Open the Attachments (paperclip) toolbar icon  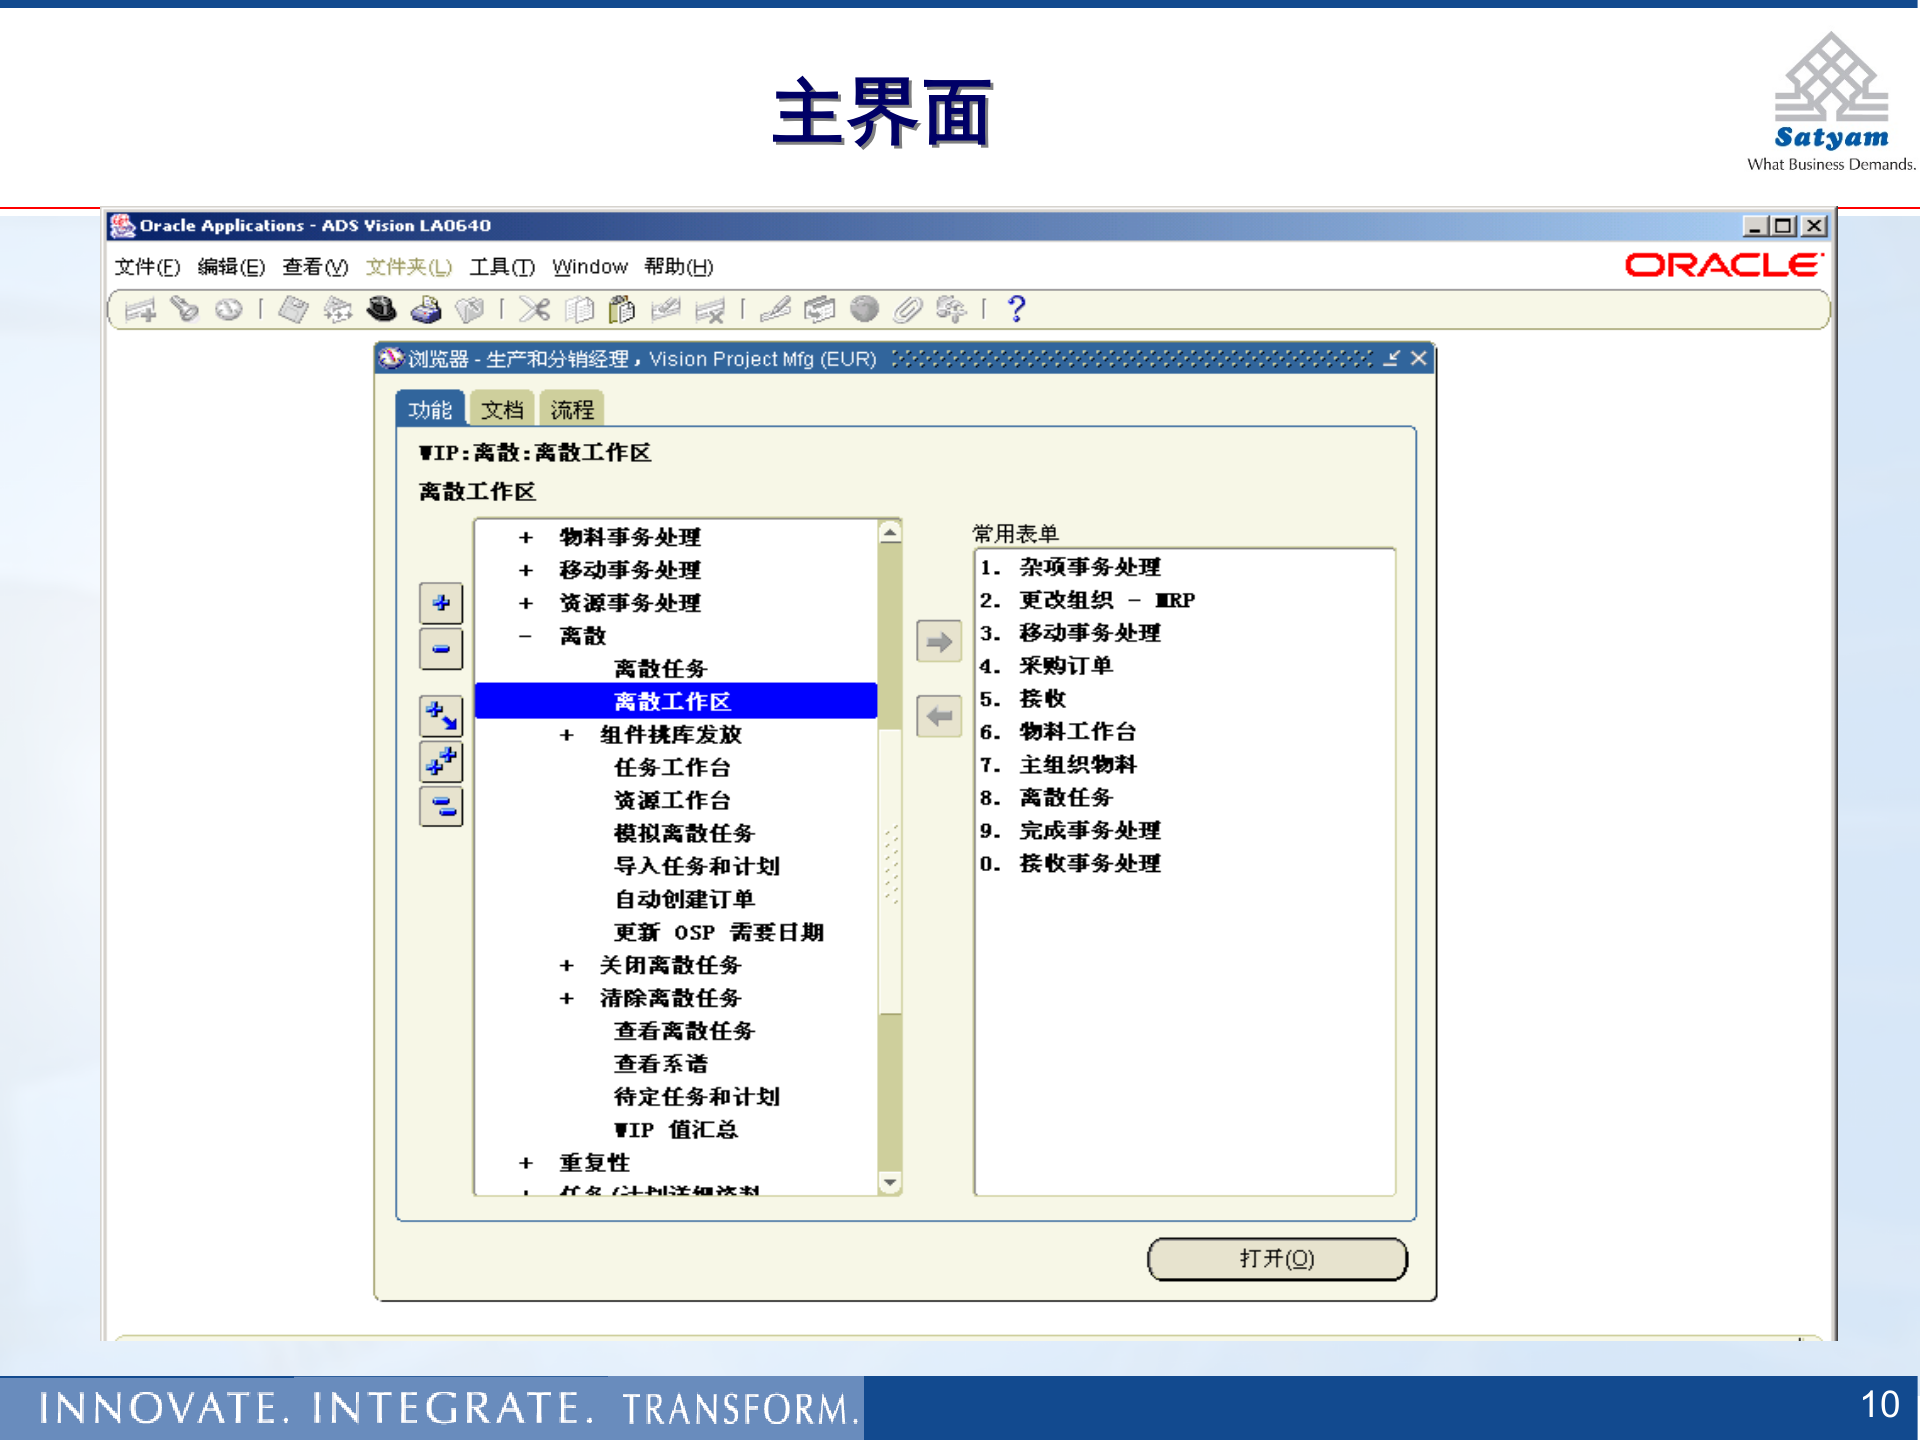pyautogui.click(x=906, y=310)
